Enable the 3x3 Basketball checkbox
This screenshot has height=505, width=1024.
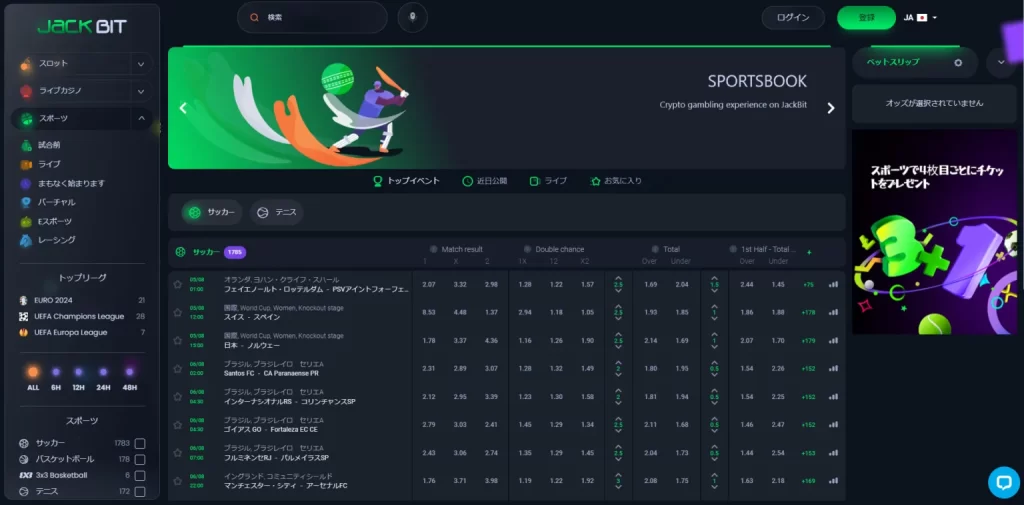click(x=140, y=475)
